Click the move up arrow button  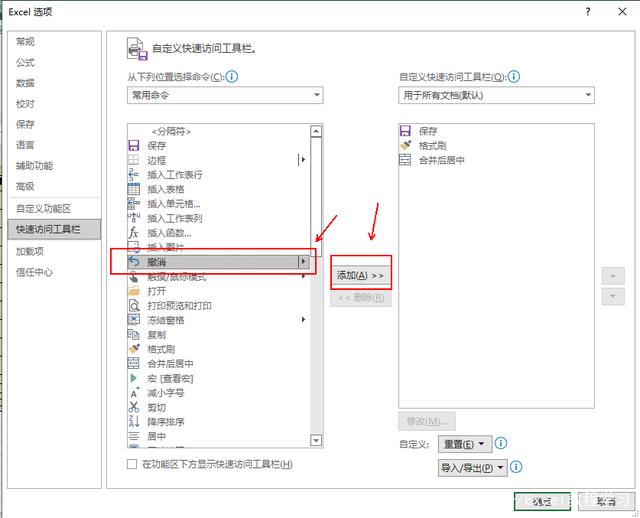613,276
